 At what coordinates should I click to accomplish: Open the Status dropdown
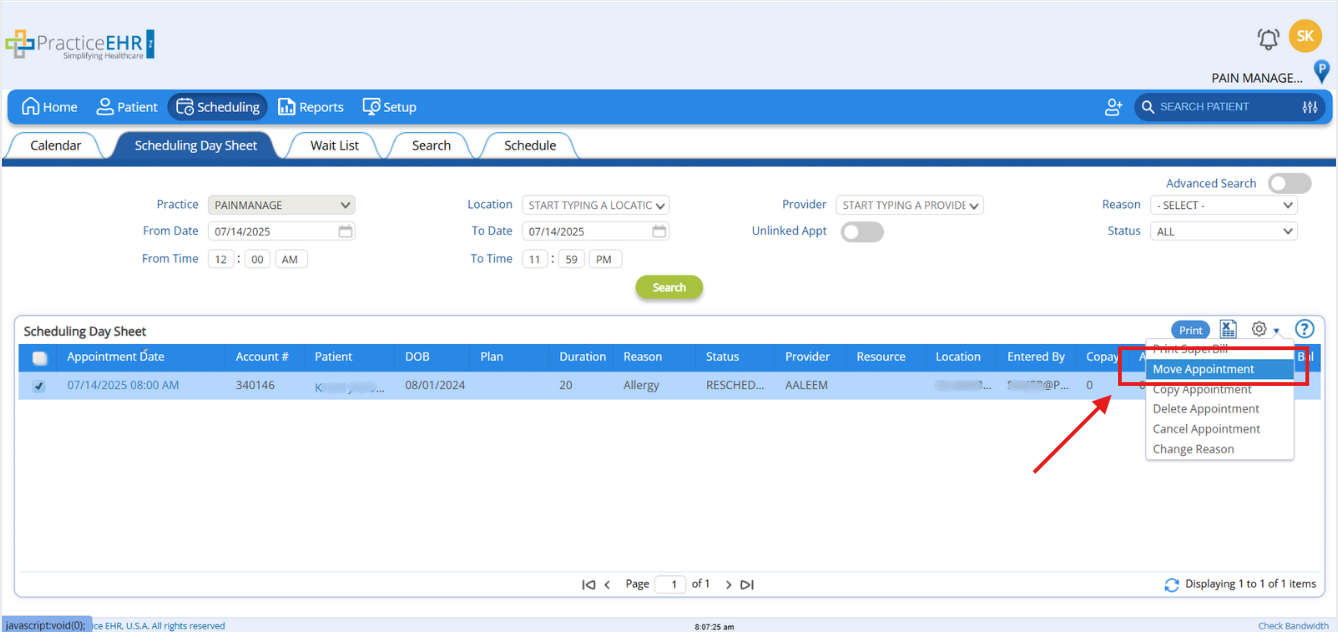(x=1224, y=231)
